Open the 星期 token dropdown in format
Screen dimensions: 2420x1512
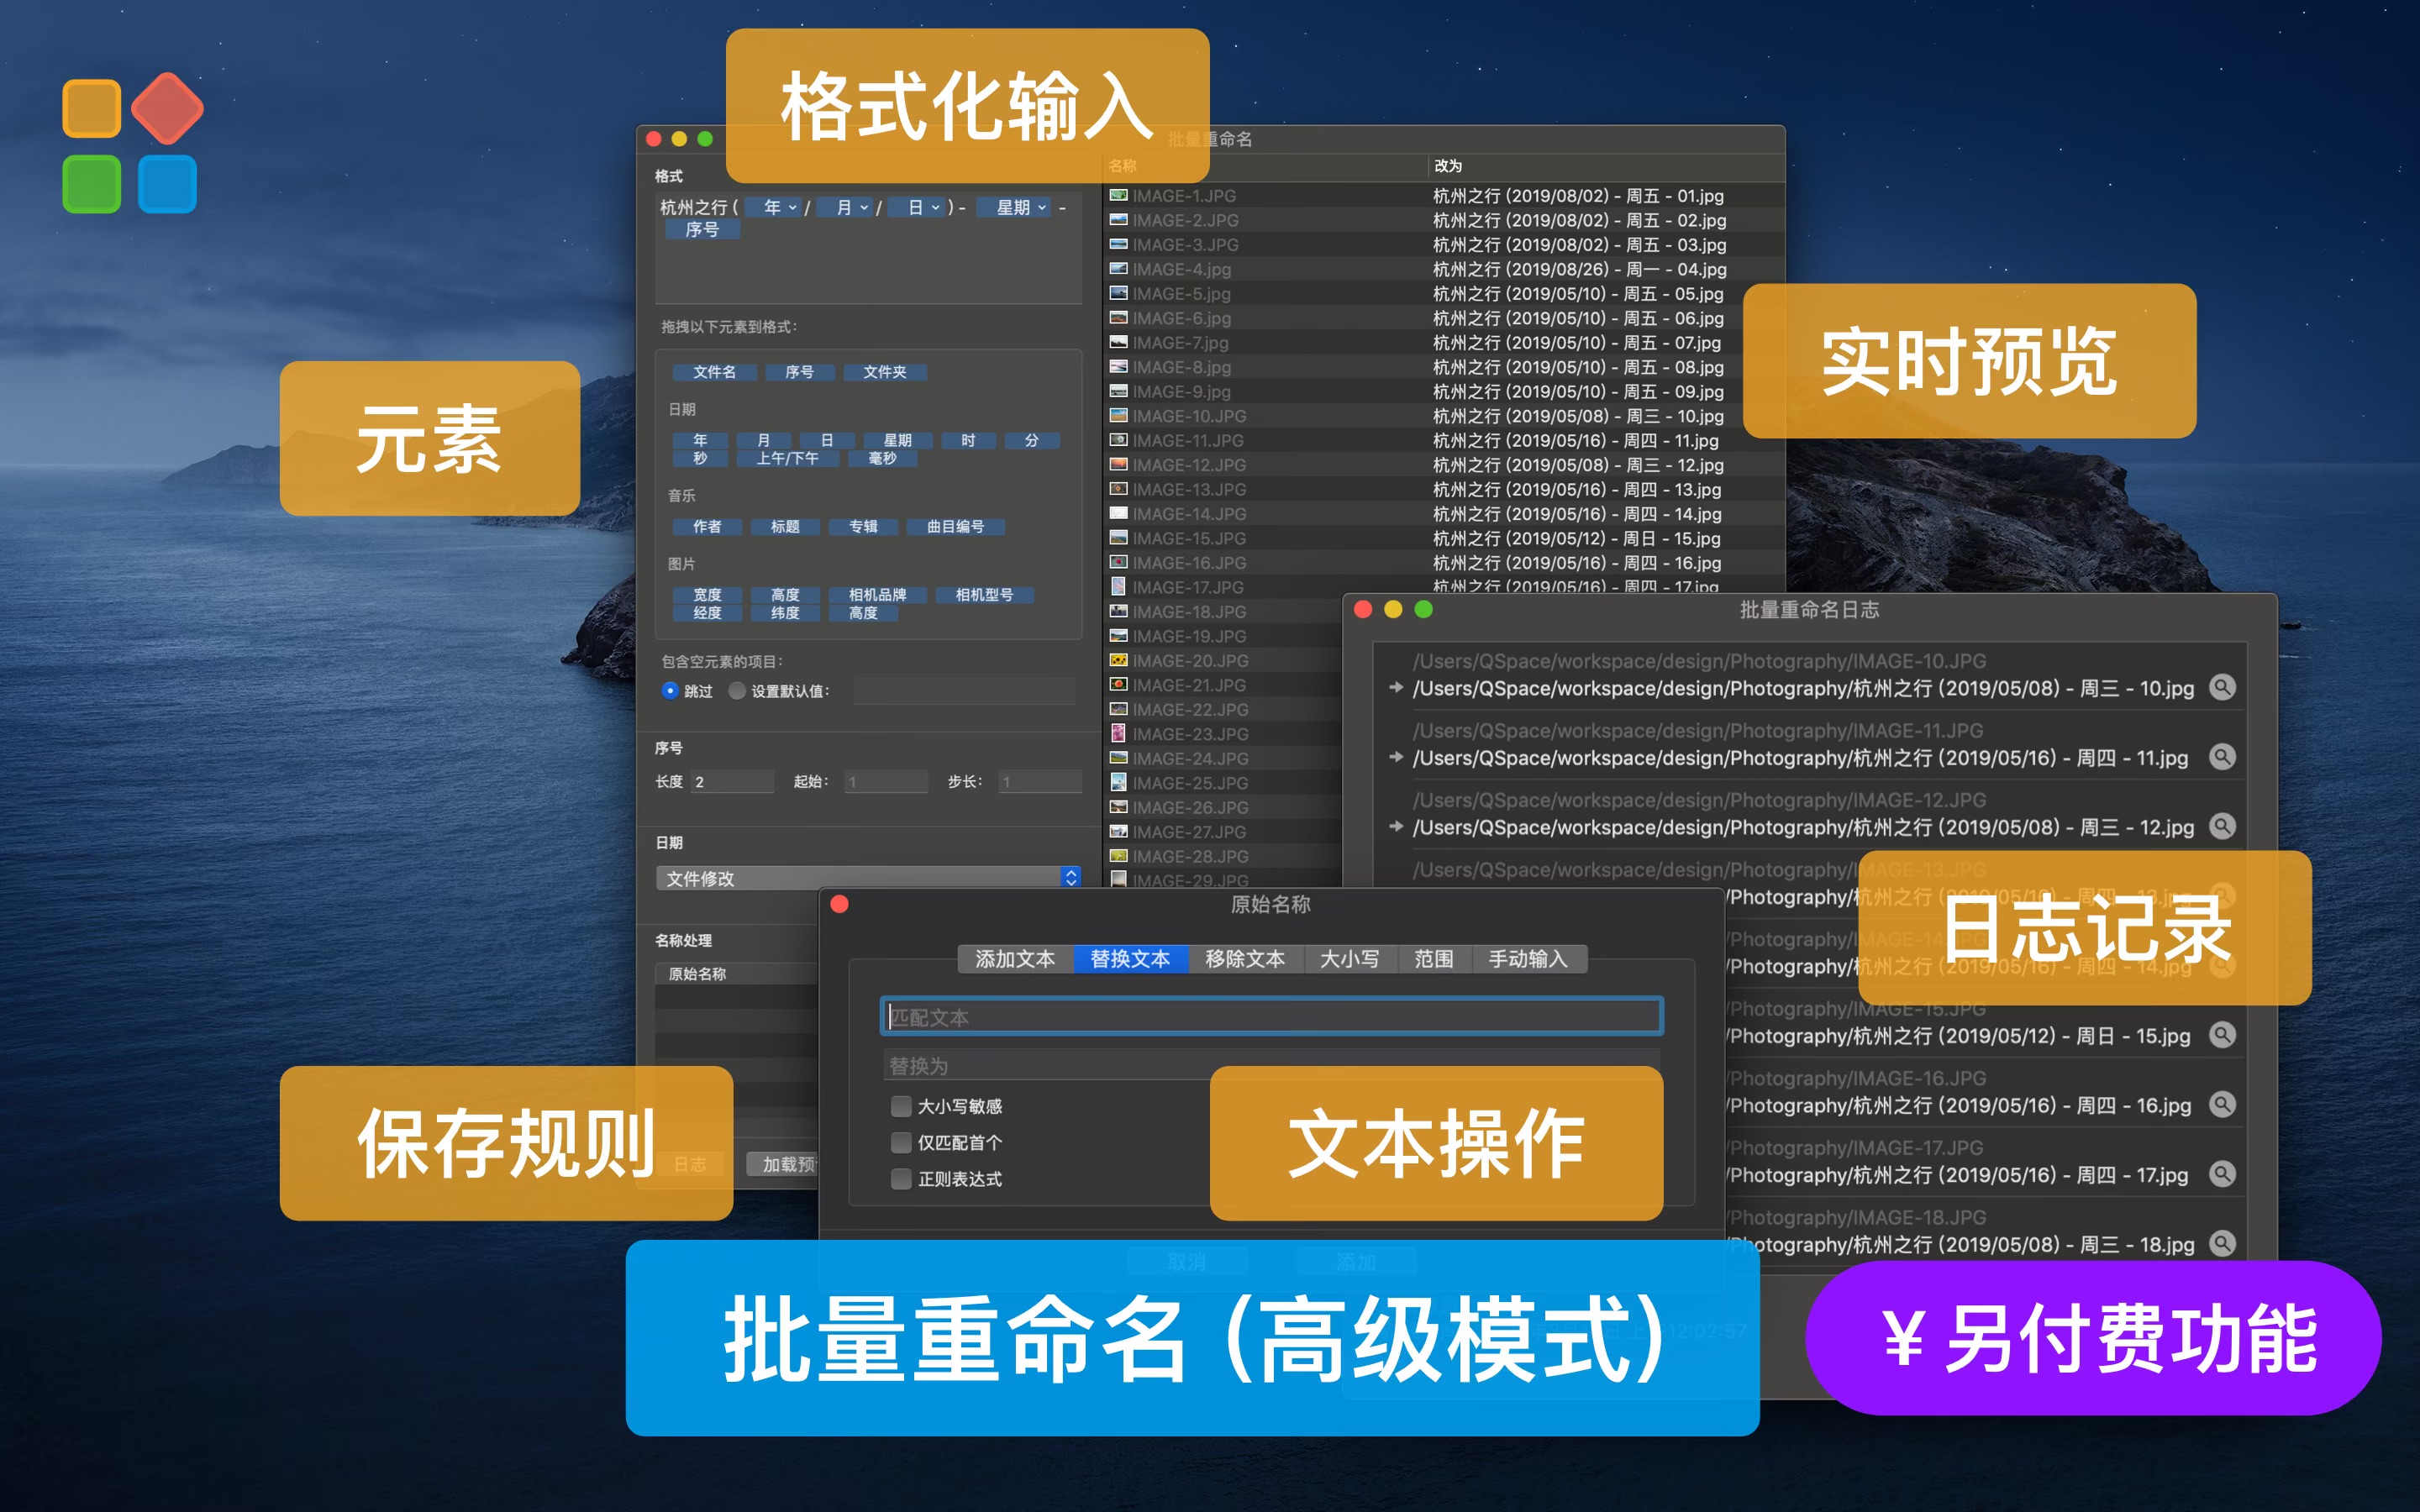(1041, 208)
